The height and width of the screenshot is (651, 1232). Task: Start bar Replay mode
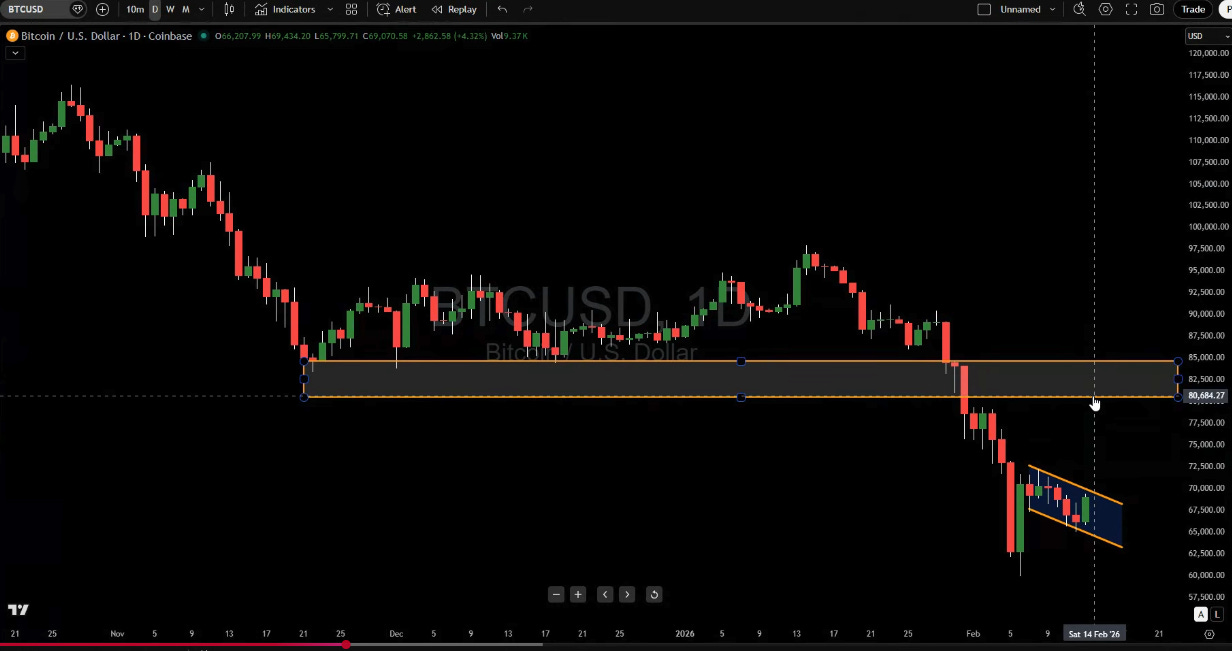click(x=454, y=9)
